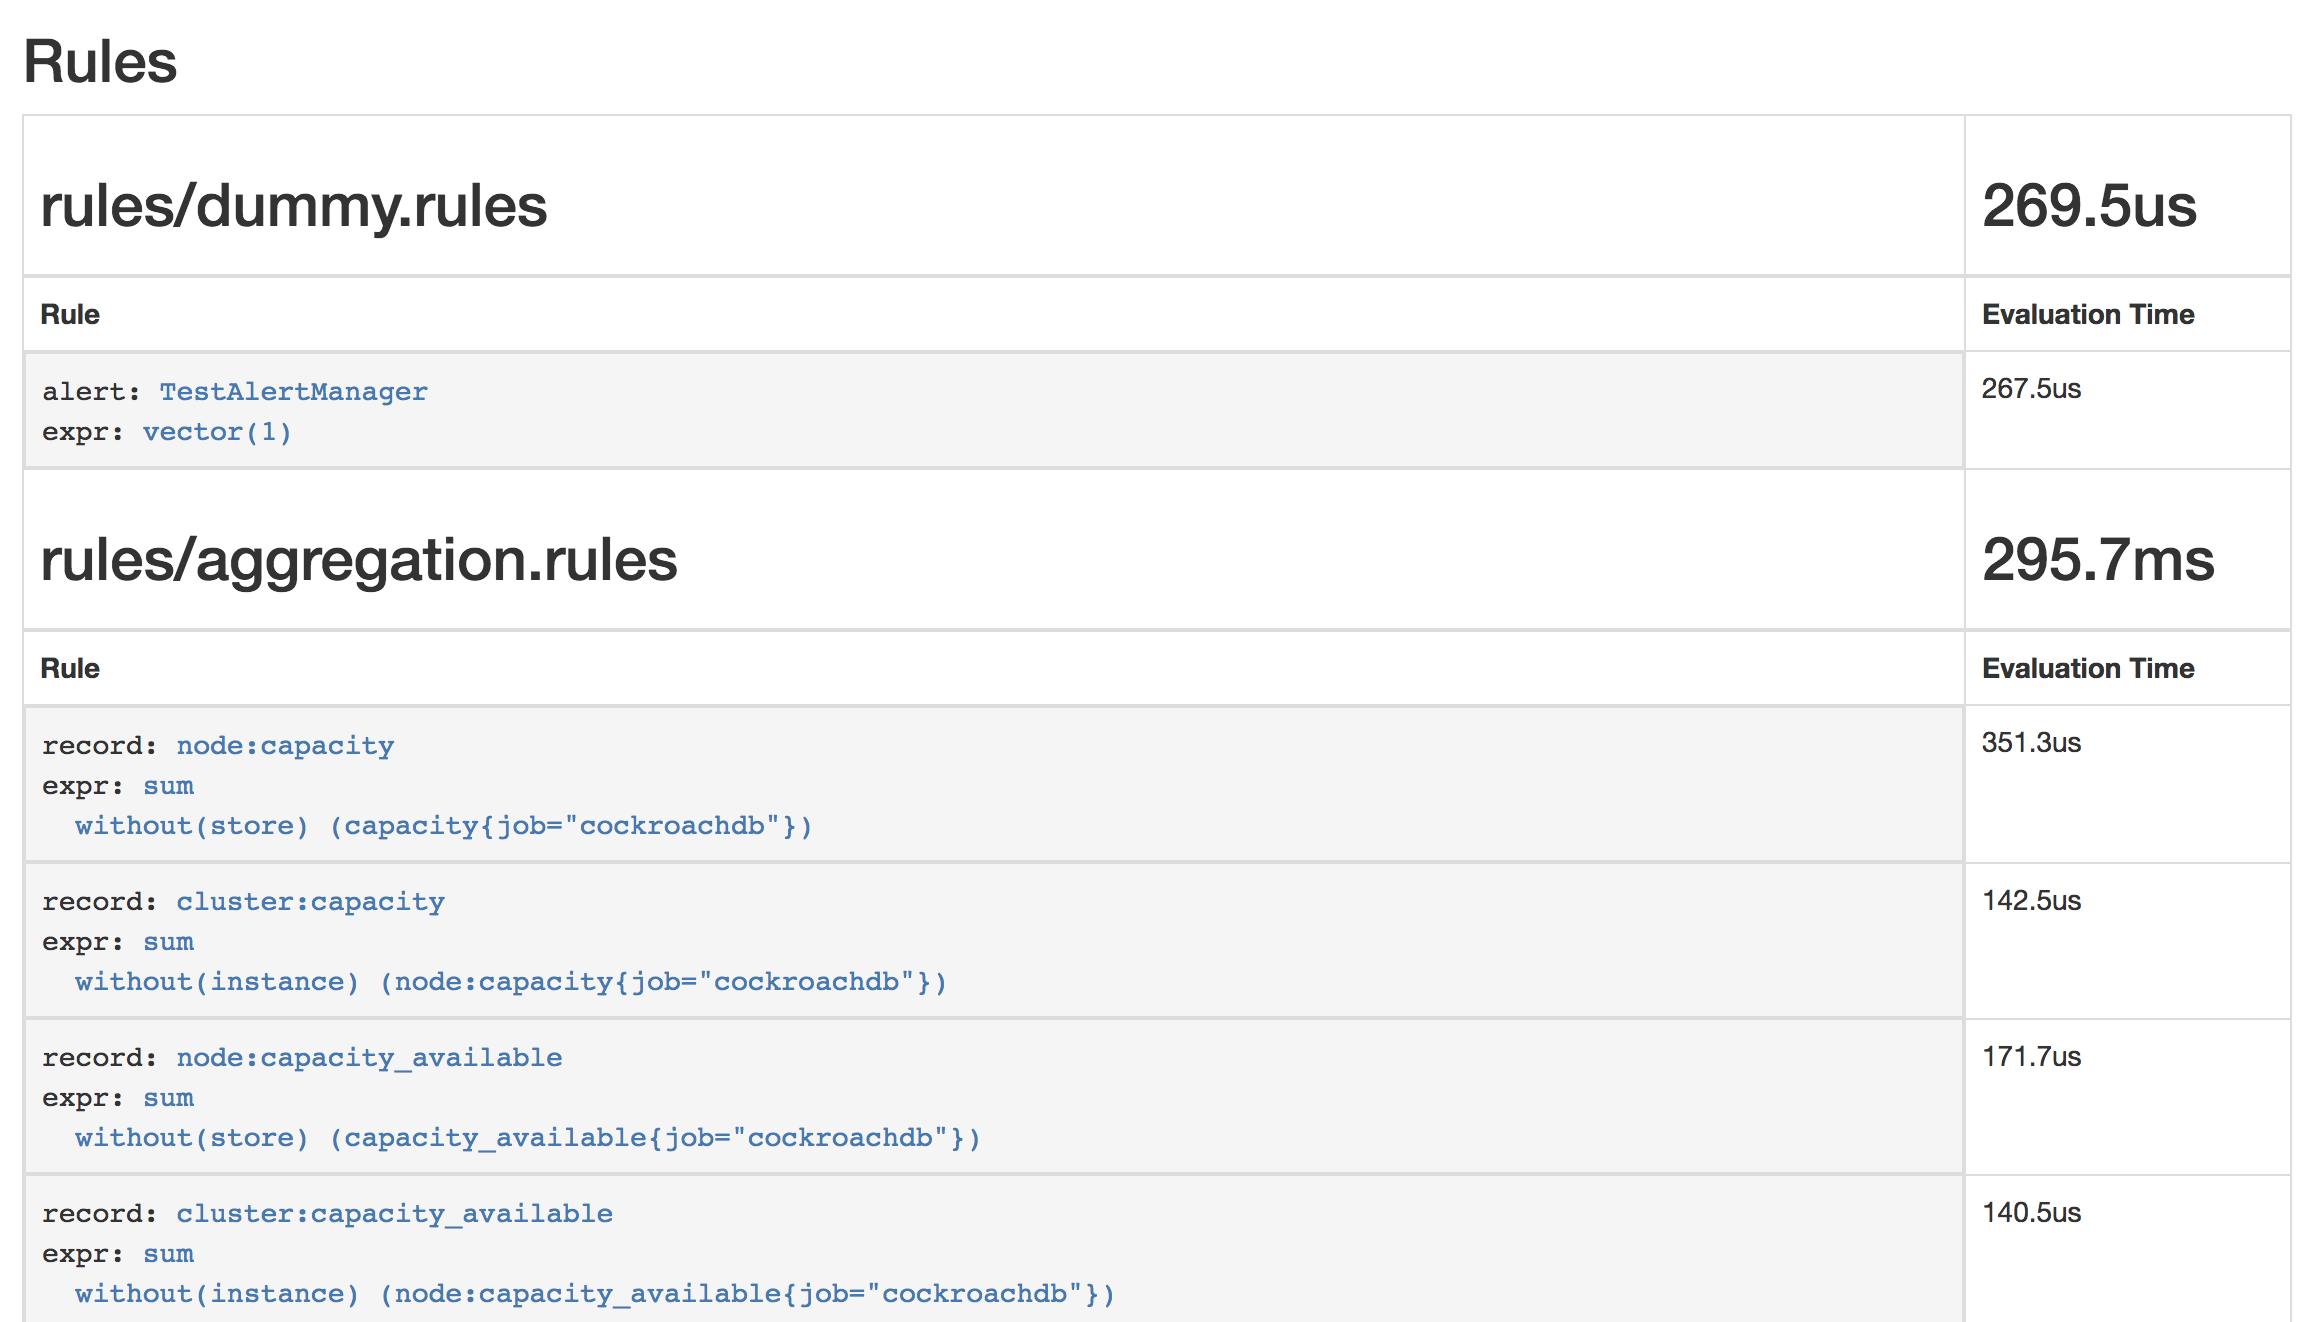Open the node:capacity_available recording rule
The image size is (2316, 1322).
click(x=368, y=1057)
